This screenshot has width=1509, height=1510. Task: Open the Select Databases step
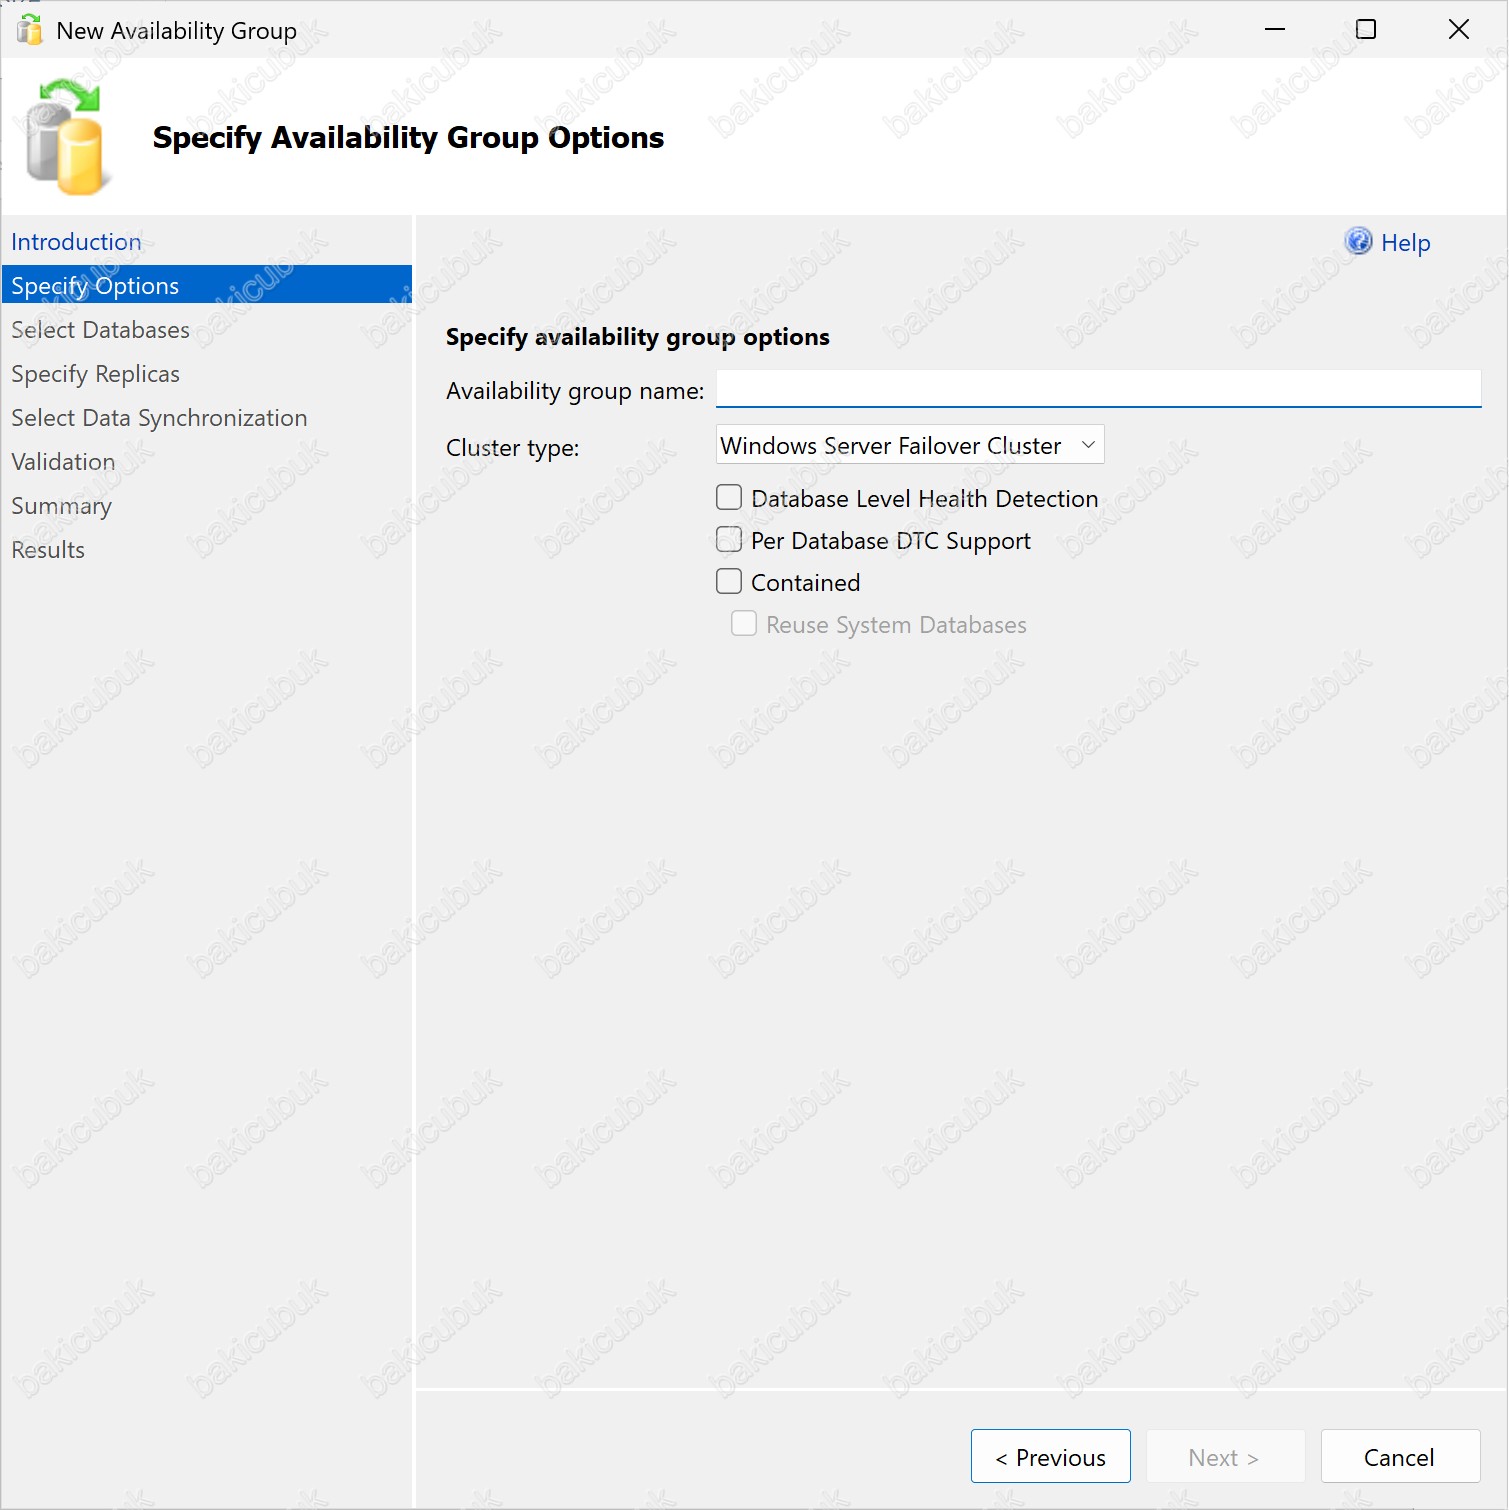[100, 330]
